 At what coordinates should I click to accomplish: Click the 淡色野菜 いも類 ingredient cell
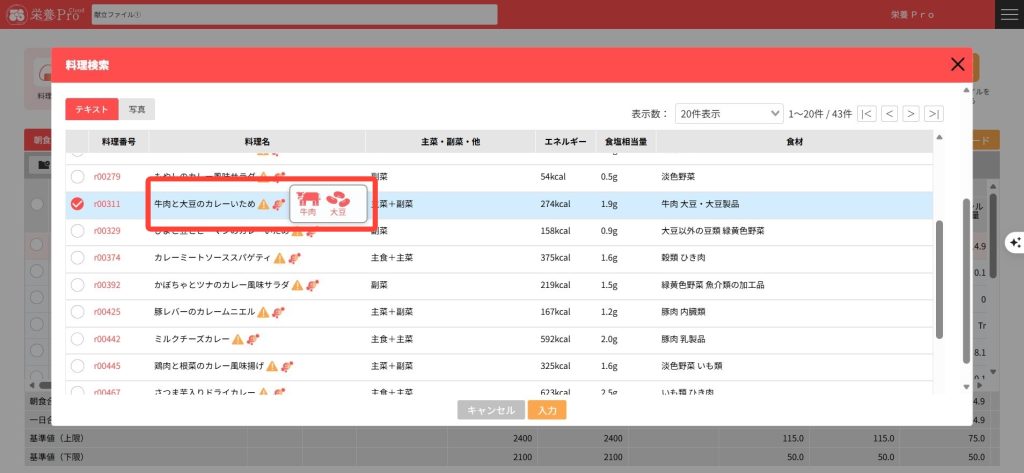tap(692, 367)
